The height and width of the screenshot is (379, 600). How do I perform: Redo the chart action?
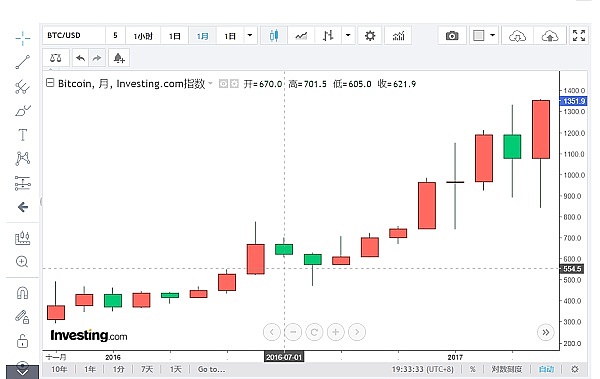(97, 58)
